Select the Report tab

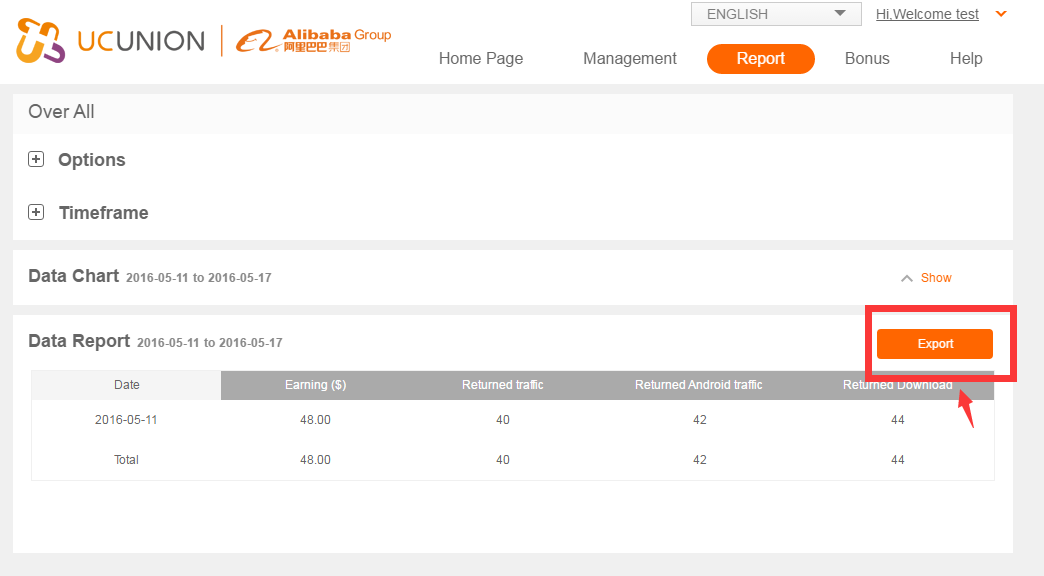[760, 59]
